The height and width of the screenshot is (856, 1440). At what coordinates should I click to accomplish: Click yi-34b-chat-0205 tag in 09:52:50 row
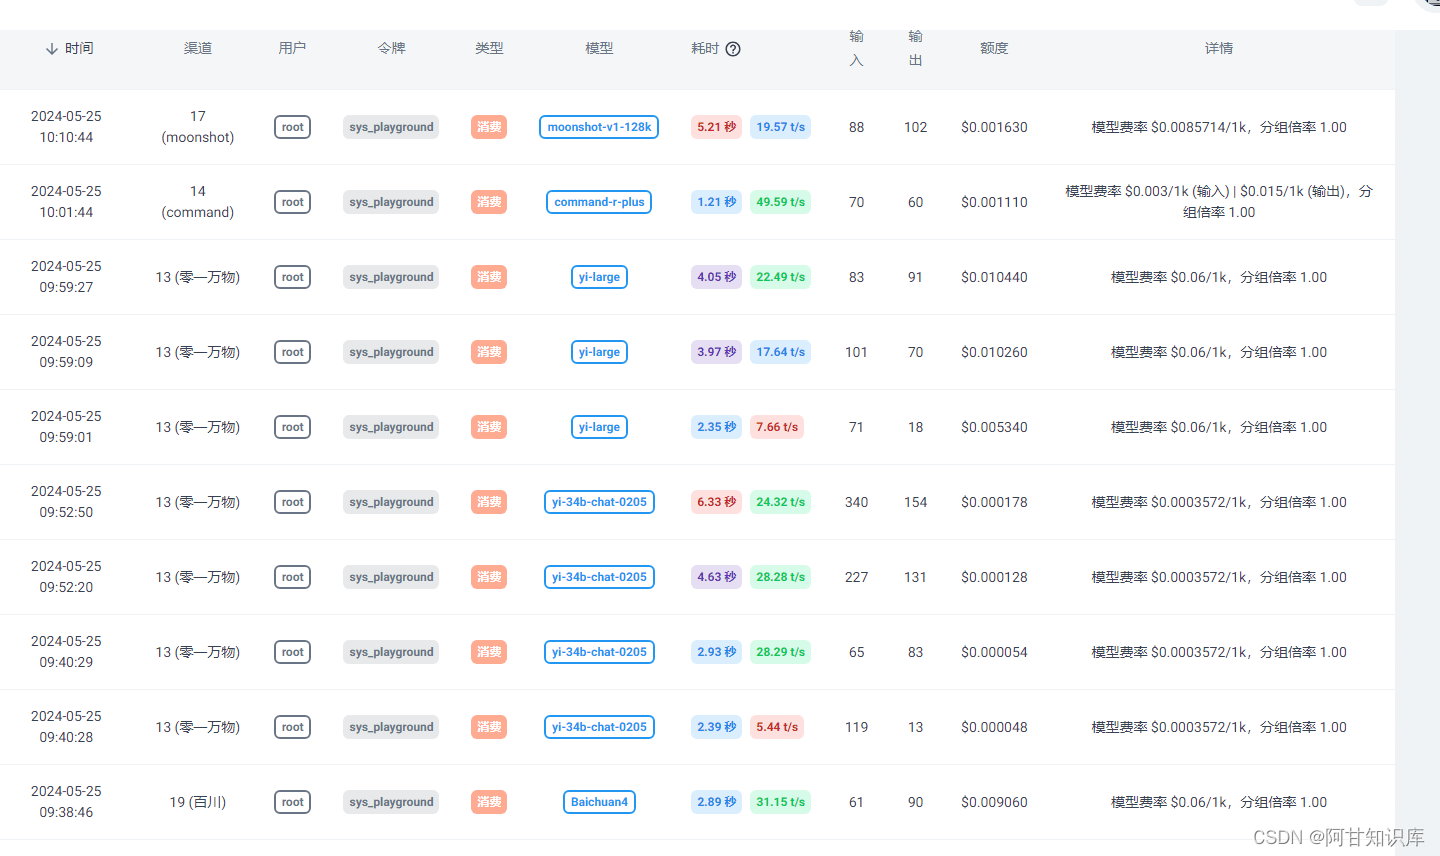coord(599,502)
